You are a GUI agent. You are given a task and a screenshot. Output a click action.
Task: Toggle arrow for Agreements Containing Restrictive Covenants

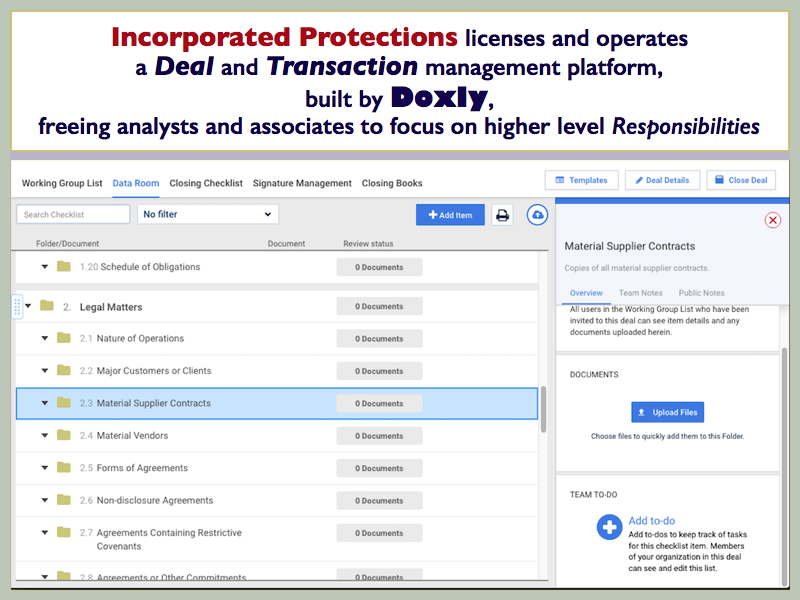point(45,533)
